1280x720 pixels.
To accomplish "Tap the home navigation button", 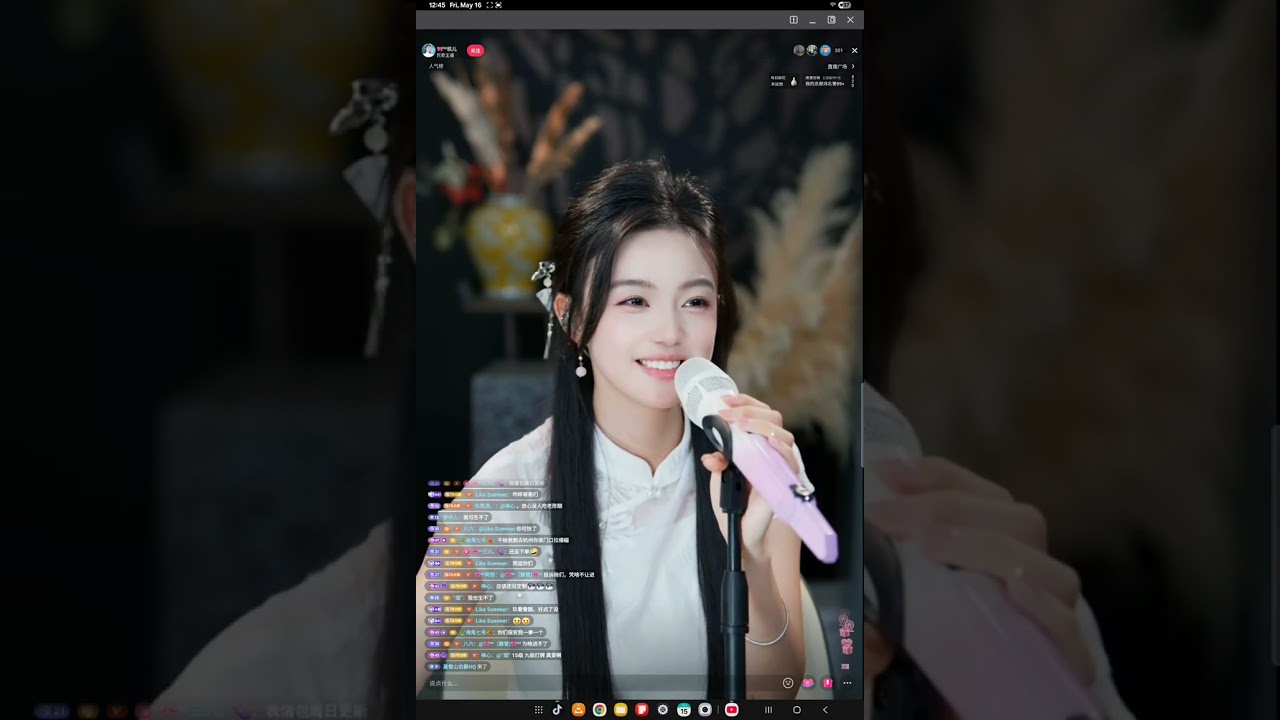I will coord(796,710).
